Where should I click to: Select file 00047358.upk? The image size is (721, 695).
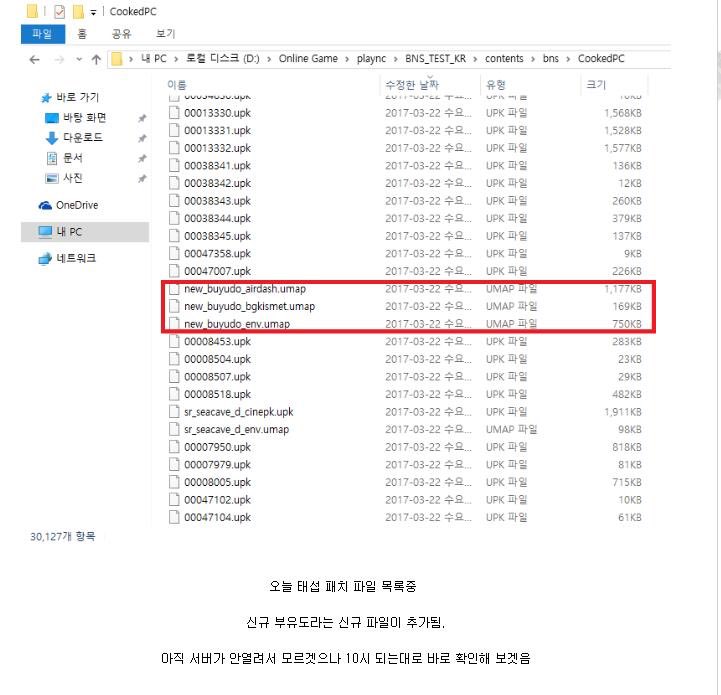[x=217, y=253]
